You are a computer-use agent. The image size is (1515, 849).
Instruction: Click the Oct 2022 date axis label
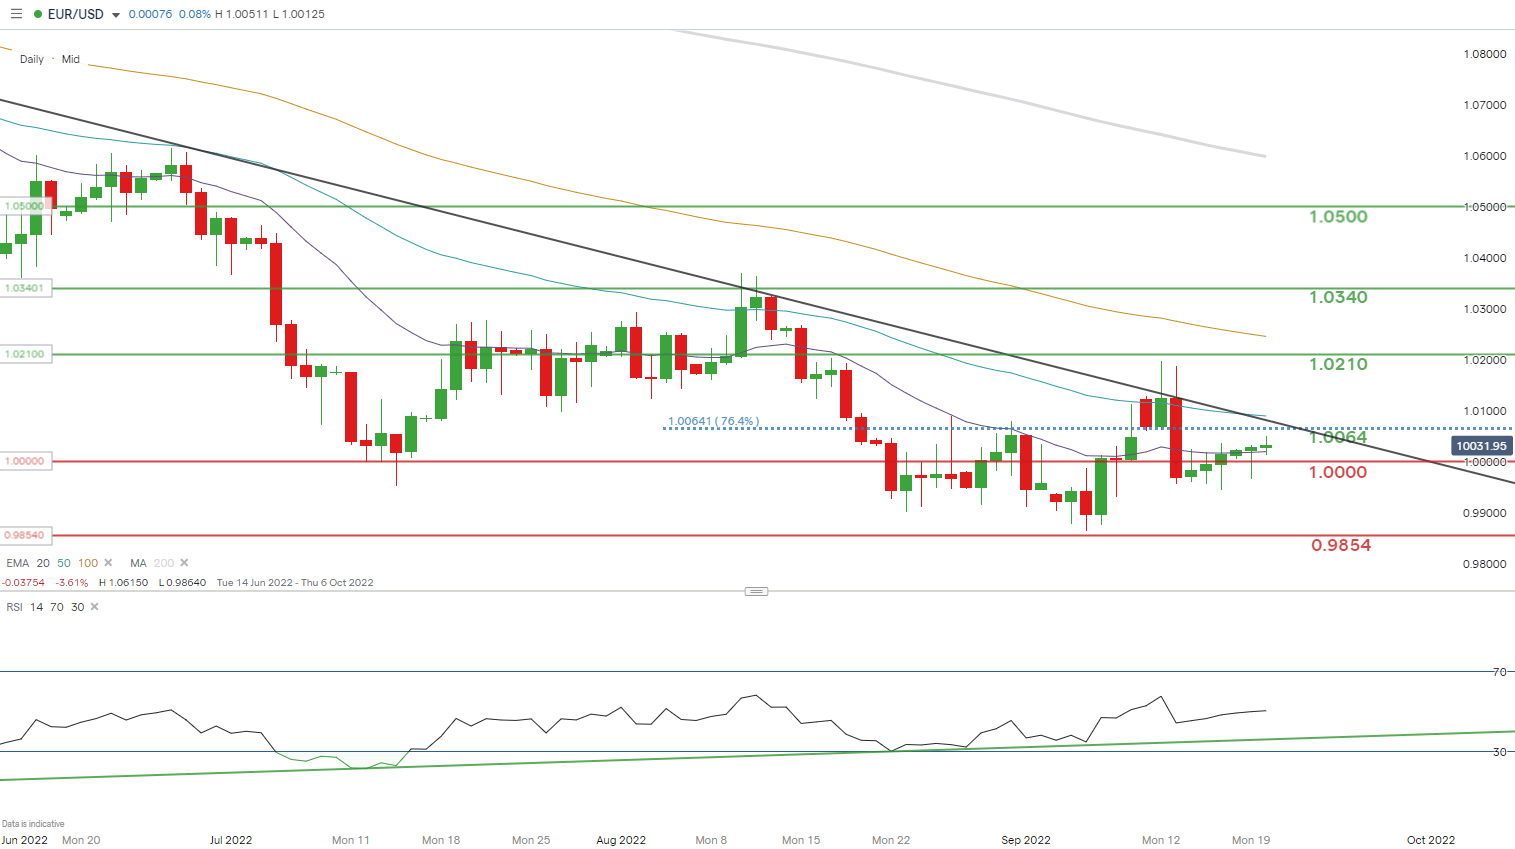coord(1431,840)
